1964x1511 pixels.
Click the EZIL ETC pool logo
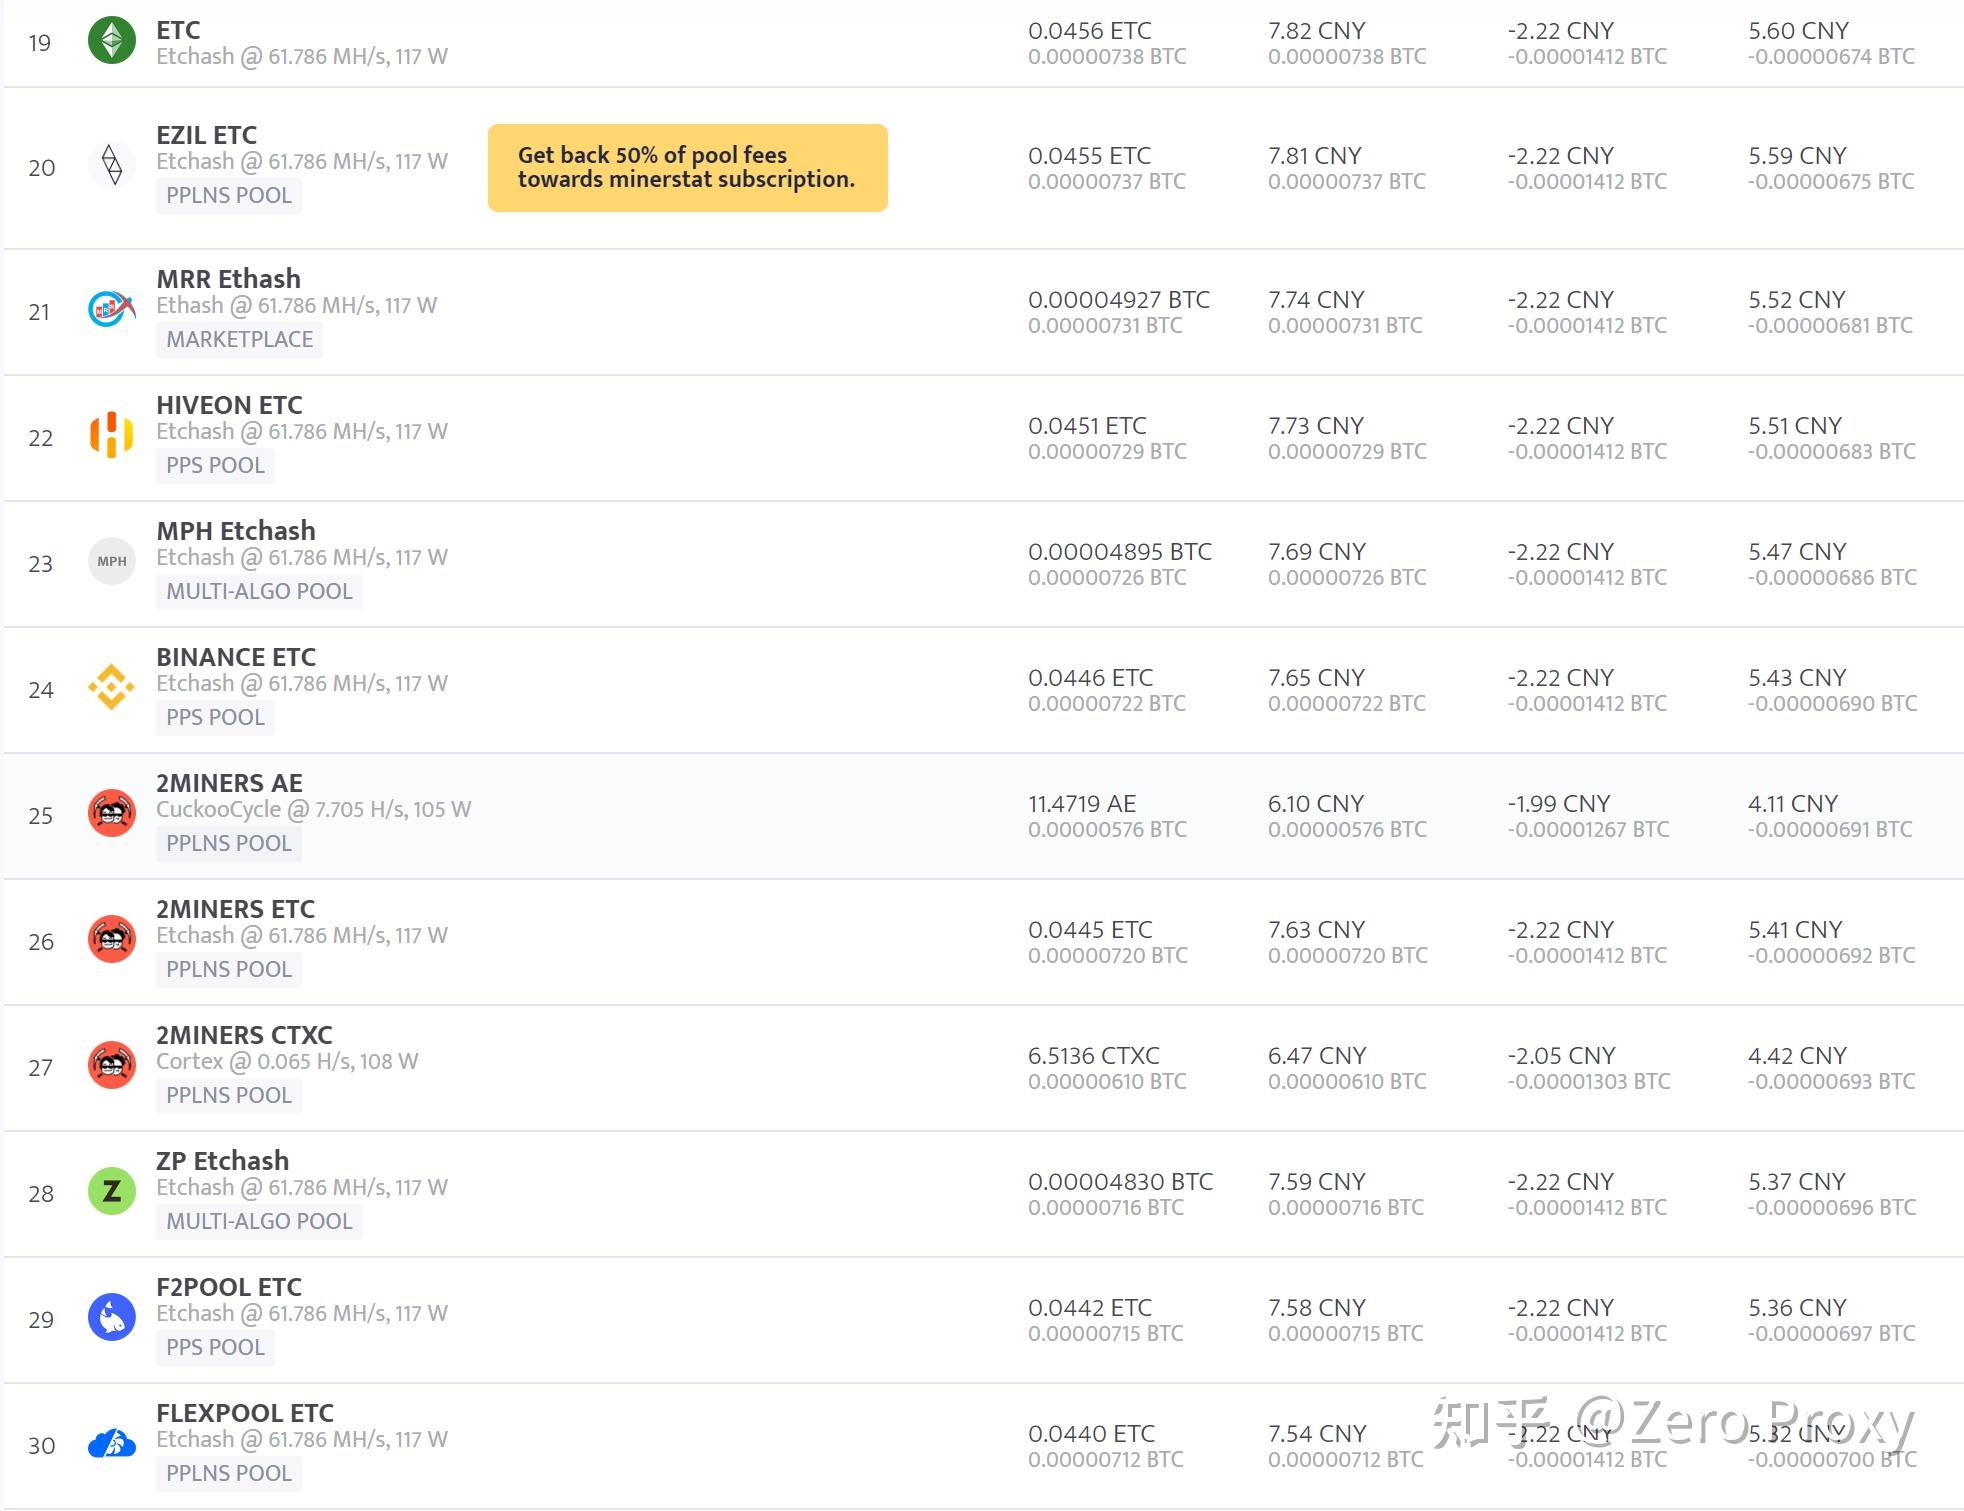(x=112, y=164)
